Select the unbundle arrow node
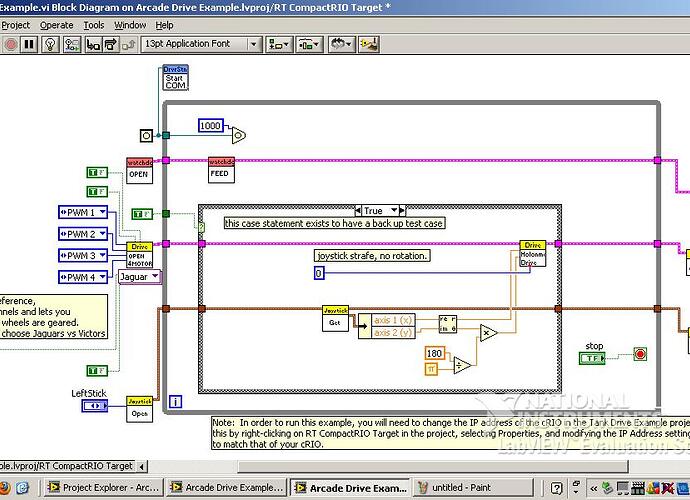Screen dimensions: 690x500 click(x=364, y=326)
